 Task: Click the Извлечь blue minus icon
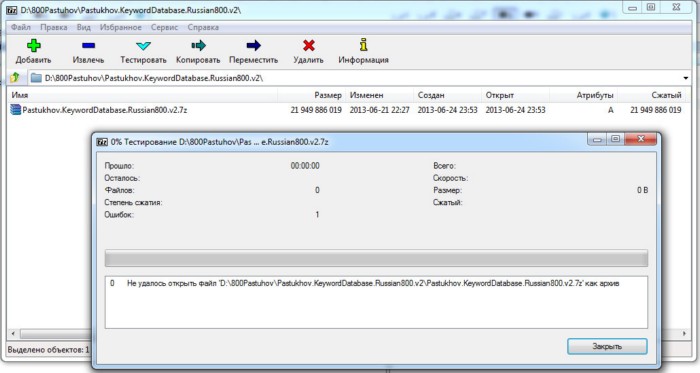tap(88, 45)
